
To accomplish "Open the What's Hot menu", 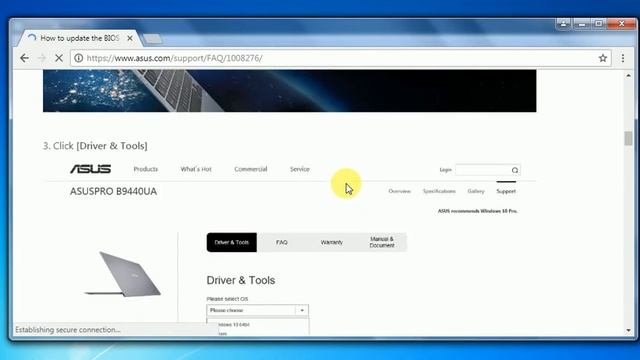I will click(x=196, y=169).
